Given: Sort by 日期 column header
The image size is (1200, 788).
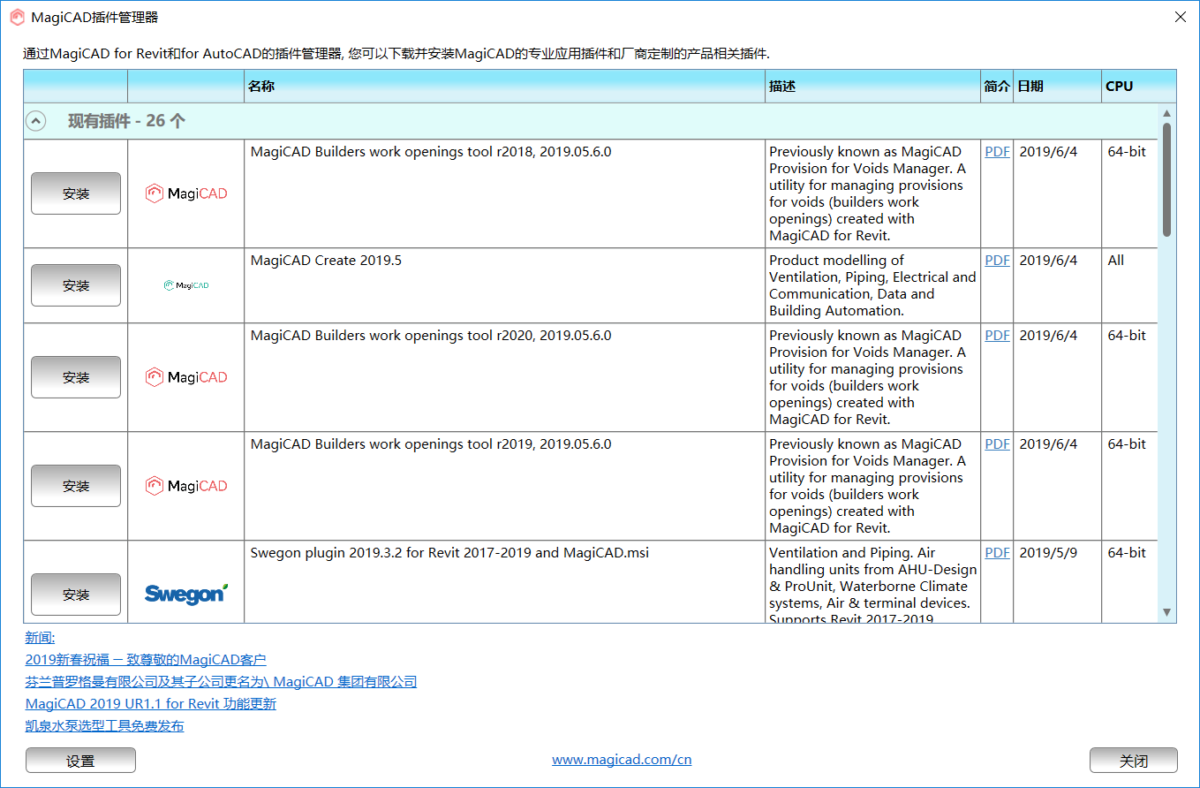Looking at the screenshot, I should pyautogui.click(x=1058, y=86).
